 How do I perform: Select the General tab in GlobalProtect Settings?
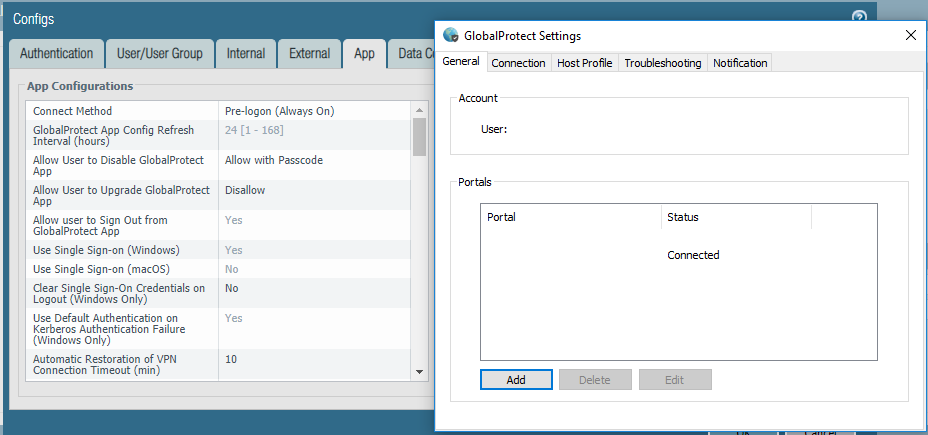[461, 61]
